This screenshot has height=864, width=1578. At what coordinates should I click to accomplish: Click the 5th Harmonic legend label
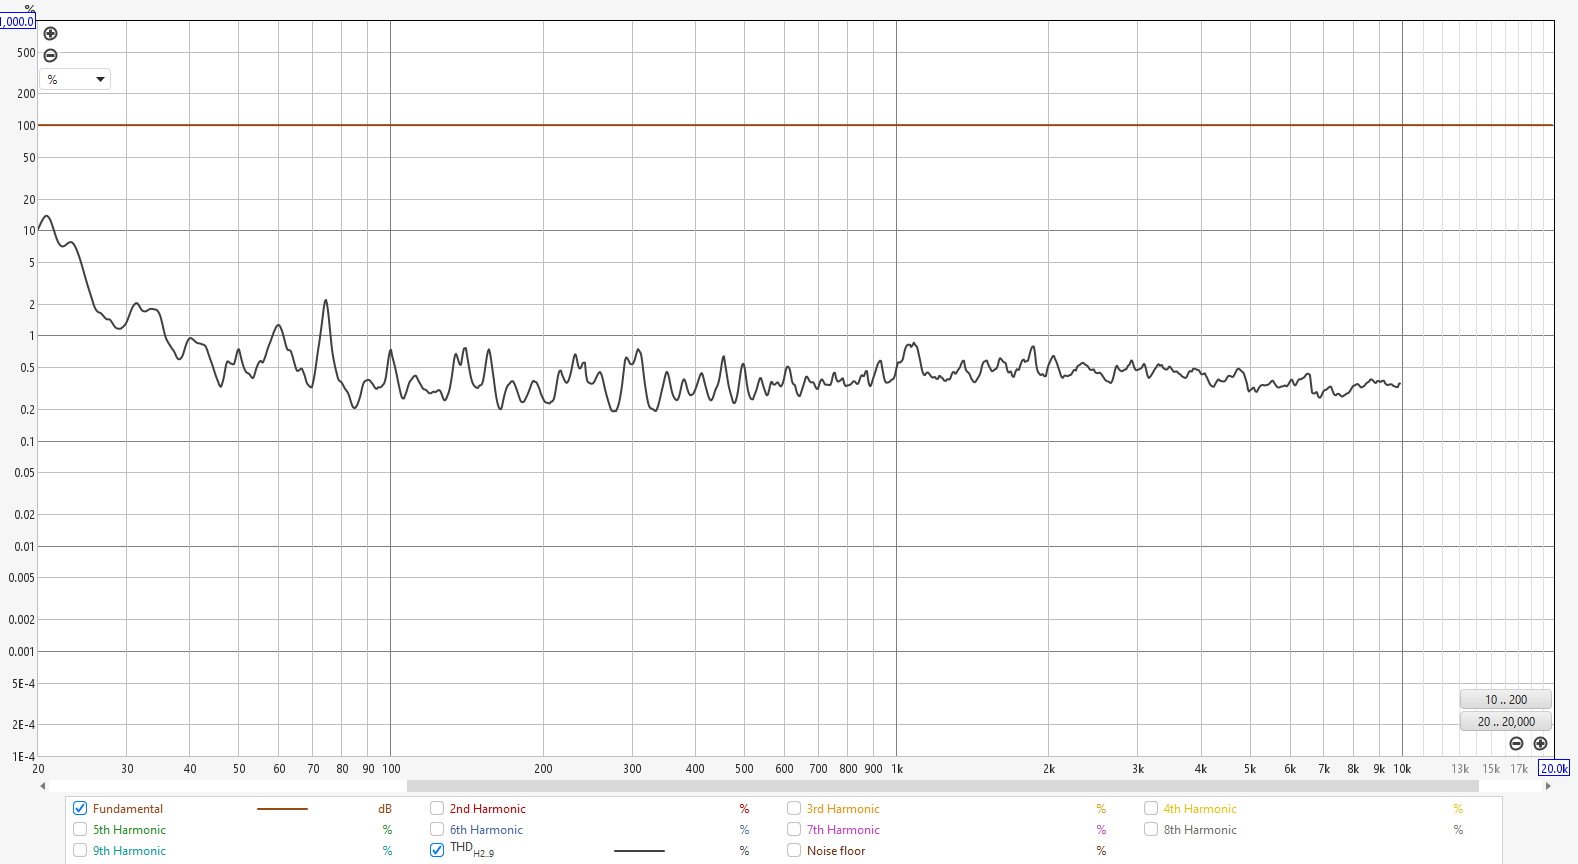click(x=129, y=830)
